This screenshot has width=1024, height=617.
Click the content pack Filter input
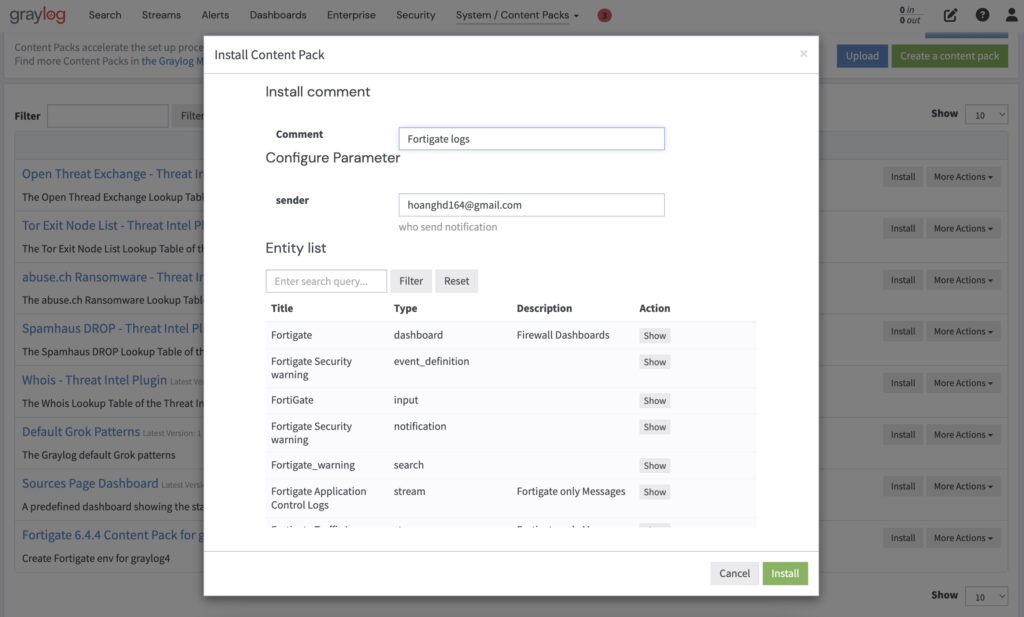(108, 116)
